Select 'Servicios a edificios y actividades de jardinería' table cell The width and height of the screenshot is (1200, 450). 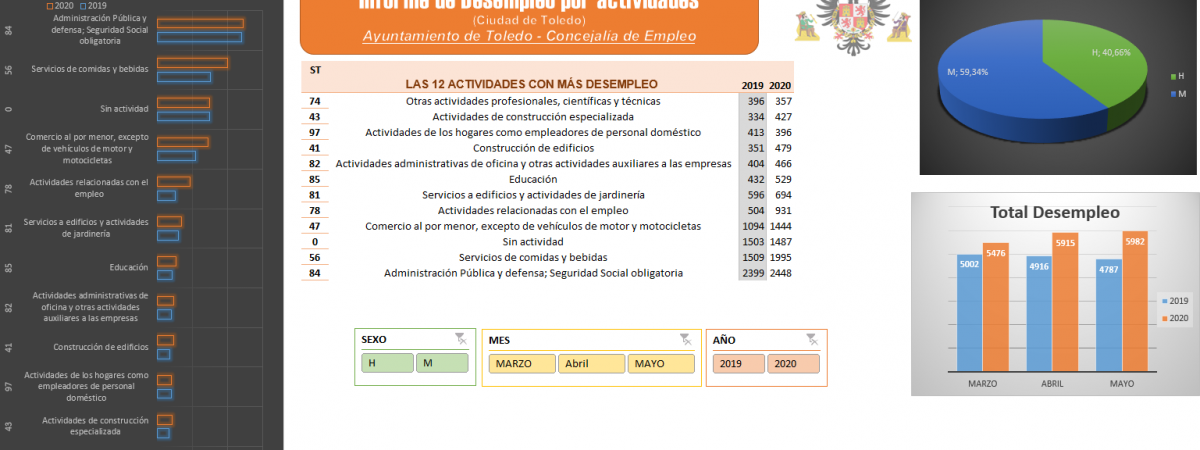(533, 195)
